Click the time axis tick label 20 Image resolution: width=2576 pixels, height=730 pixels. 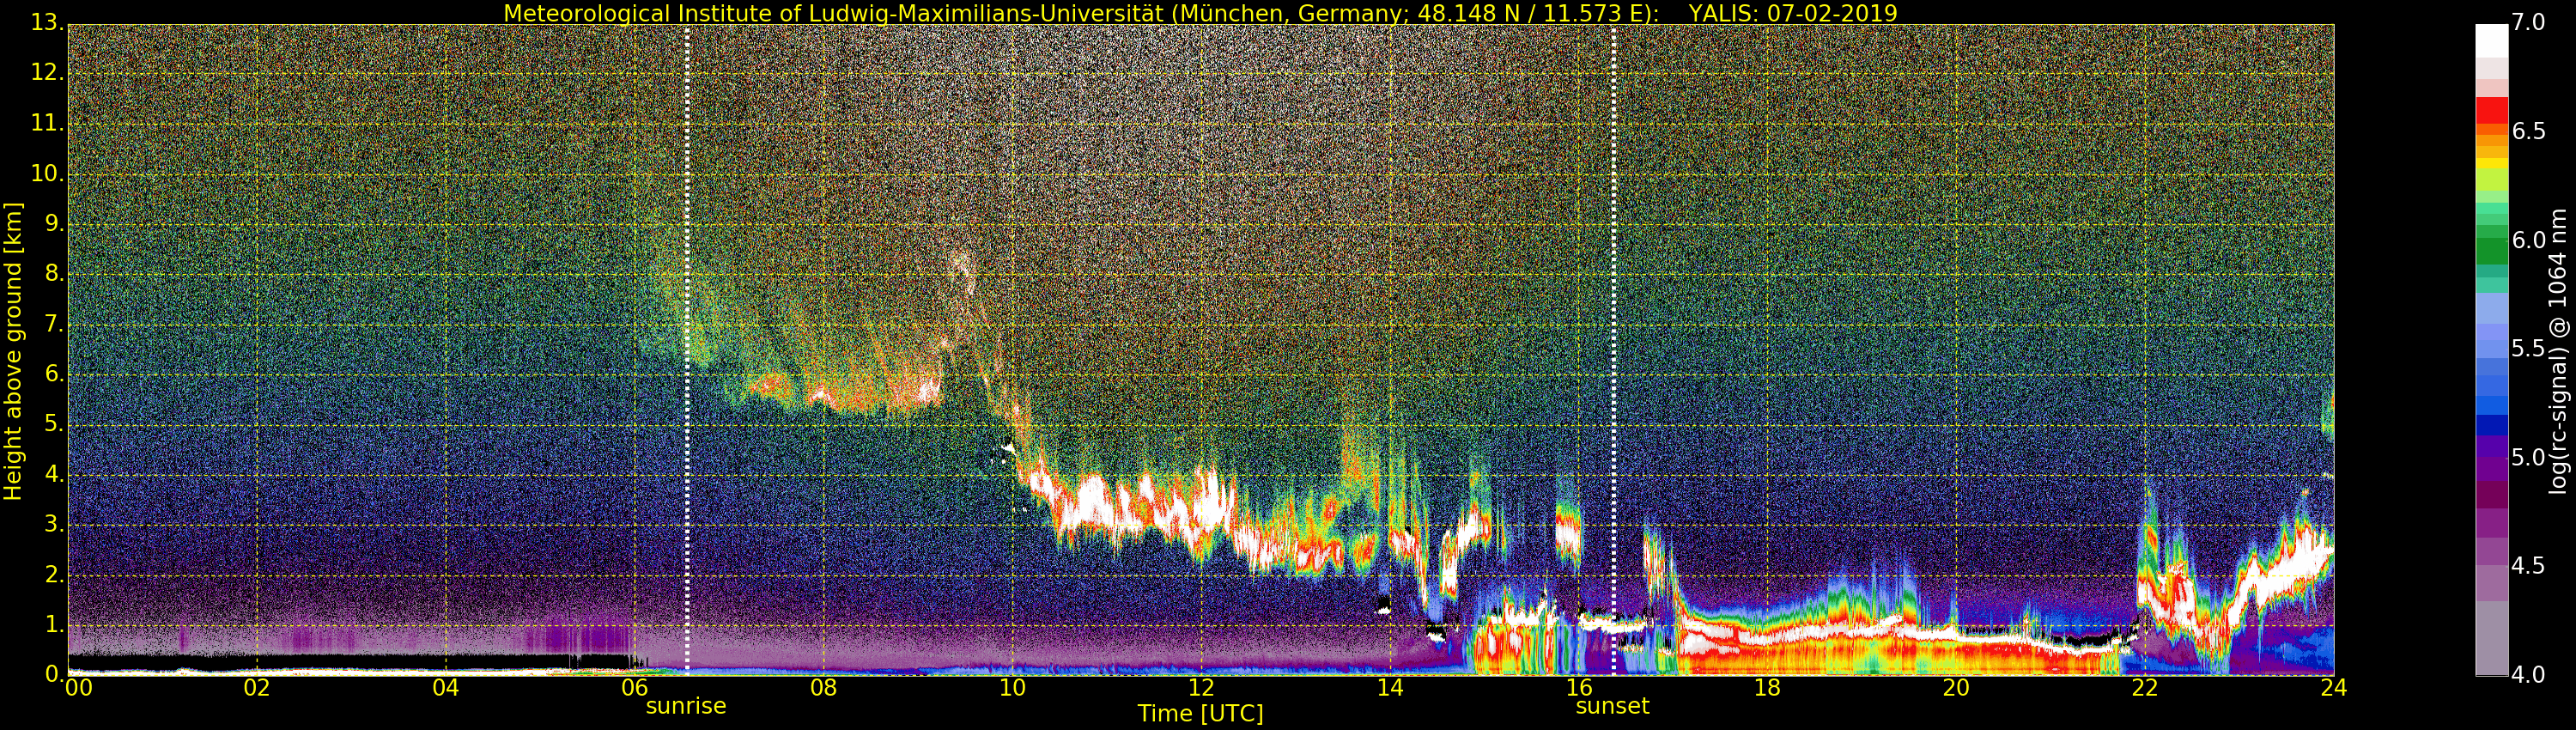[x=1956, y=688]
